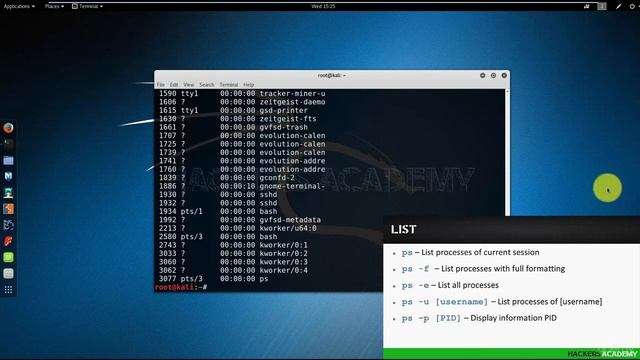Open the red F icon in dock
Image resolution: width=640 pixels, height=360 pixels.
8,241
